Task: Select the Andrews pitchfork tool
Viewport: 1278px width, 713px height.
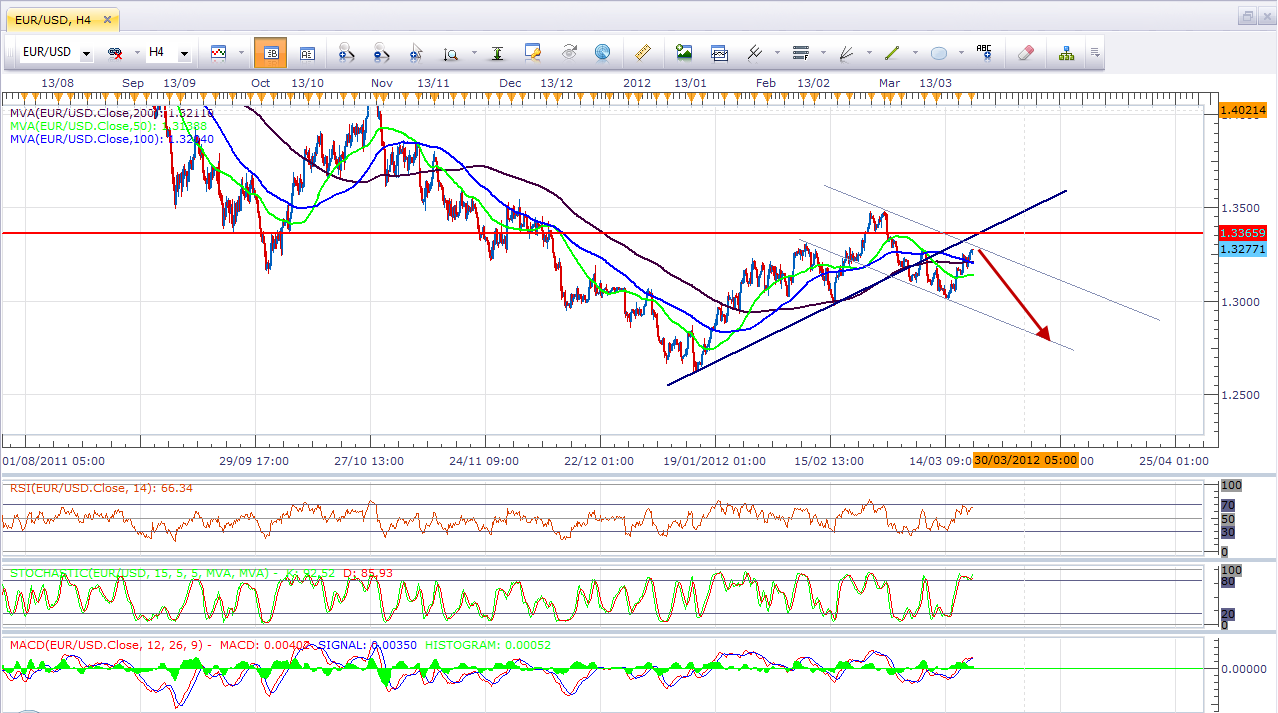Action: point(755,52)
